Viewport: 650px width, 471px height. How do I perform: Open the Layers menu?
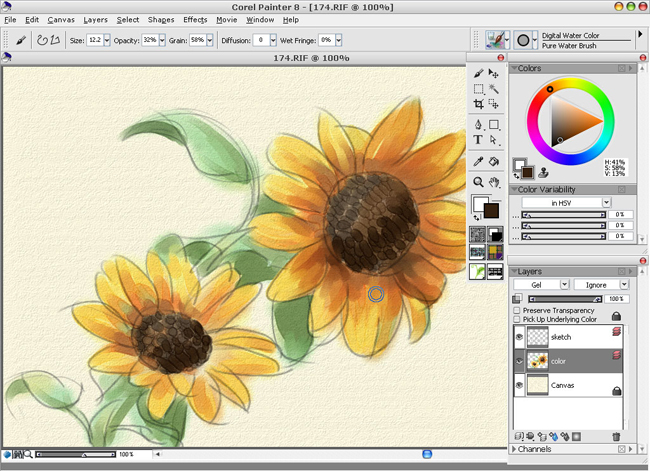[96, 19]
